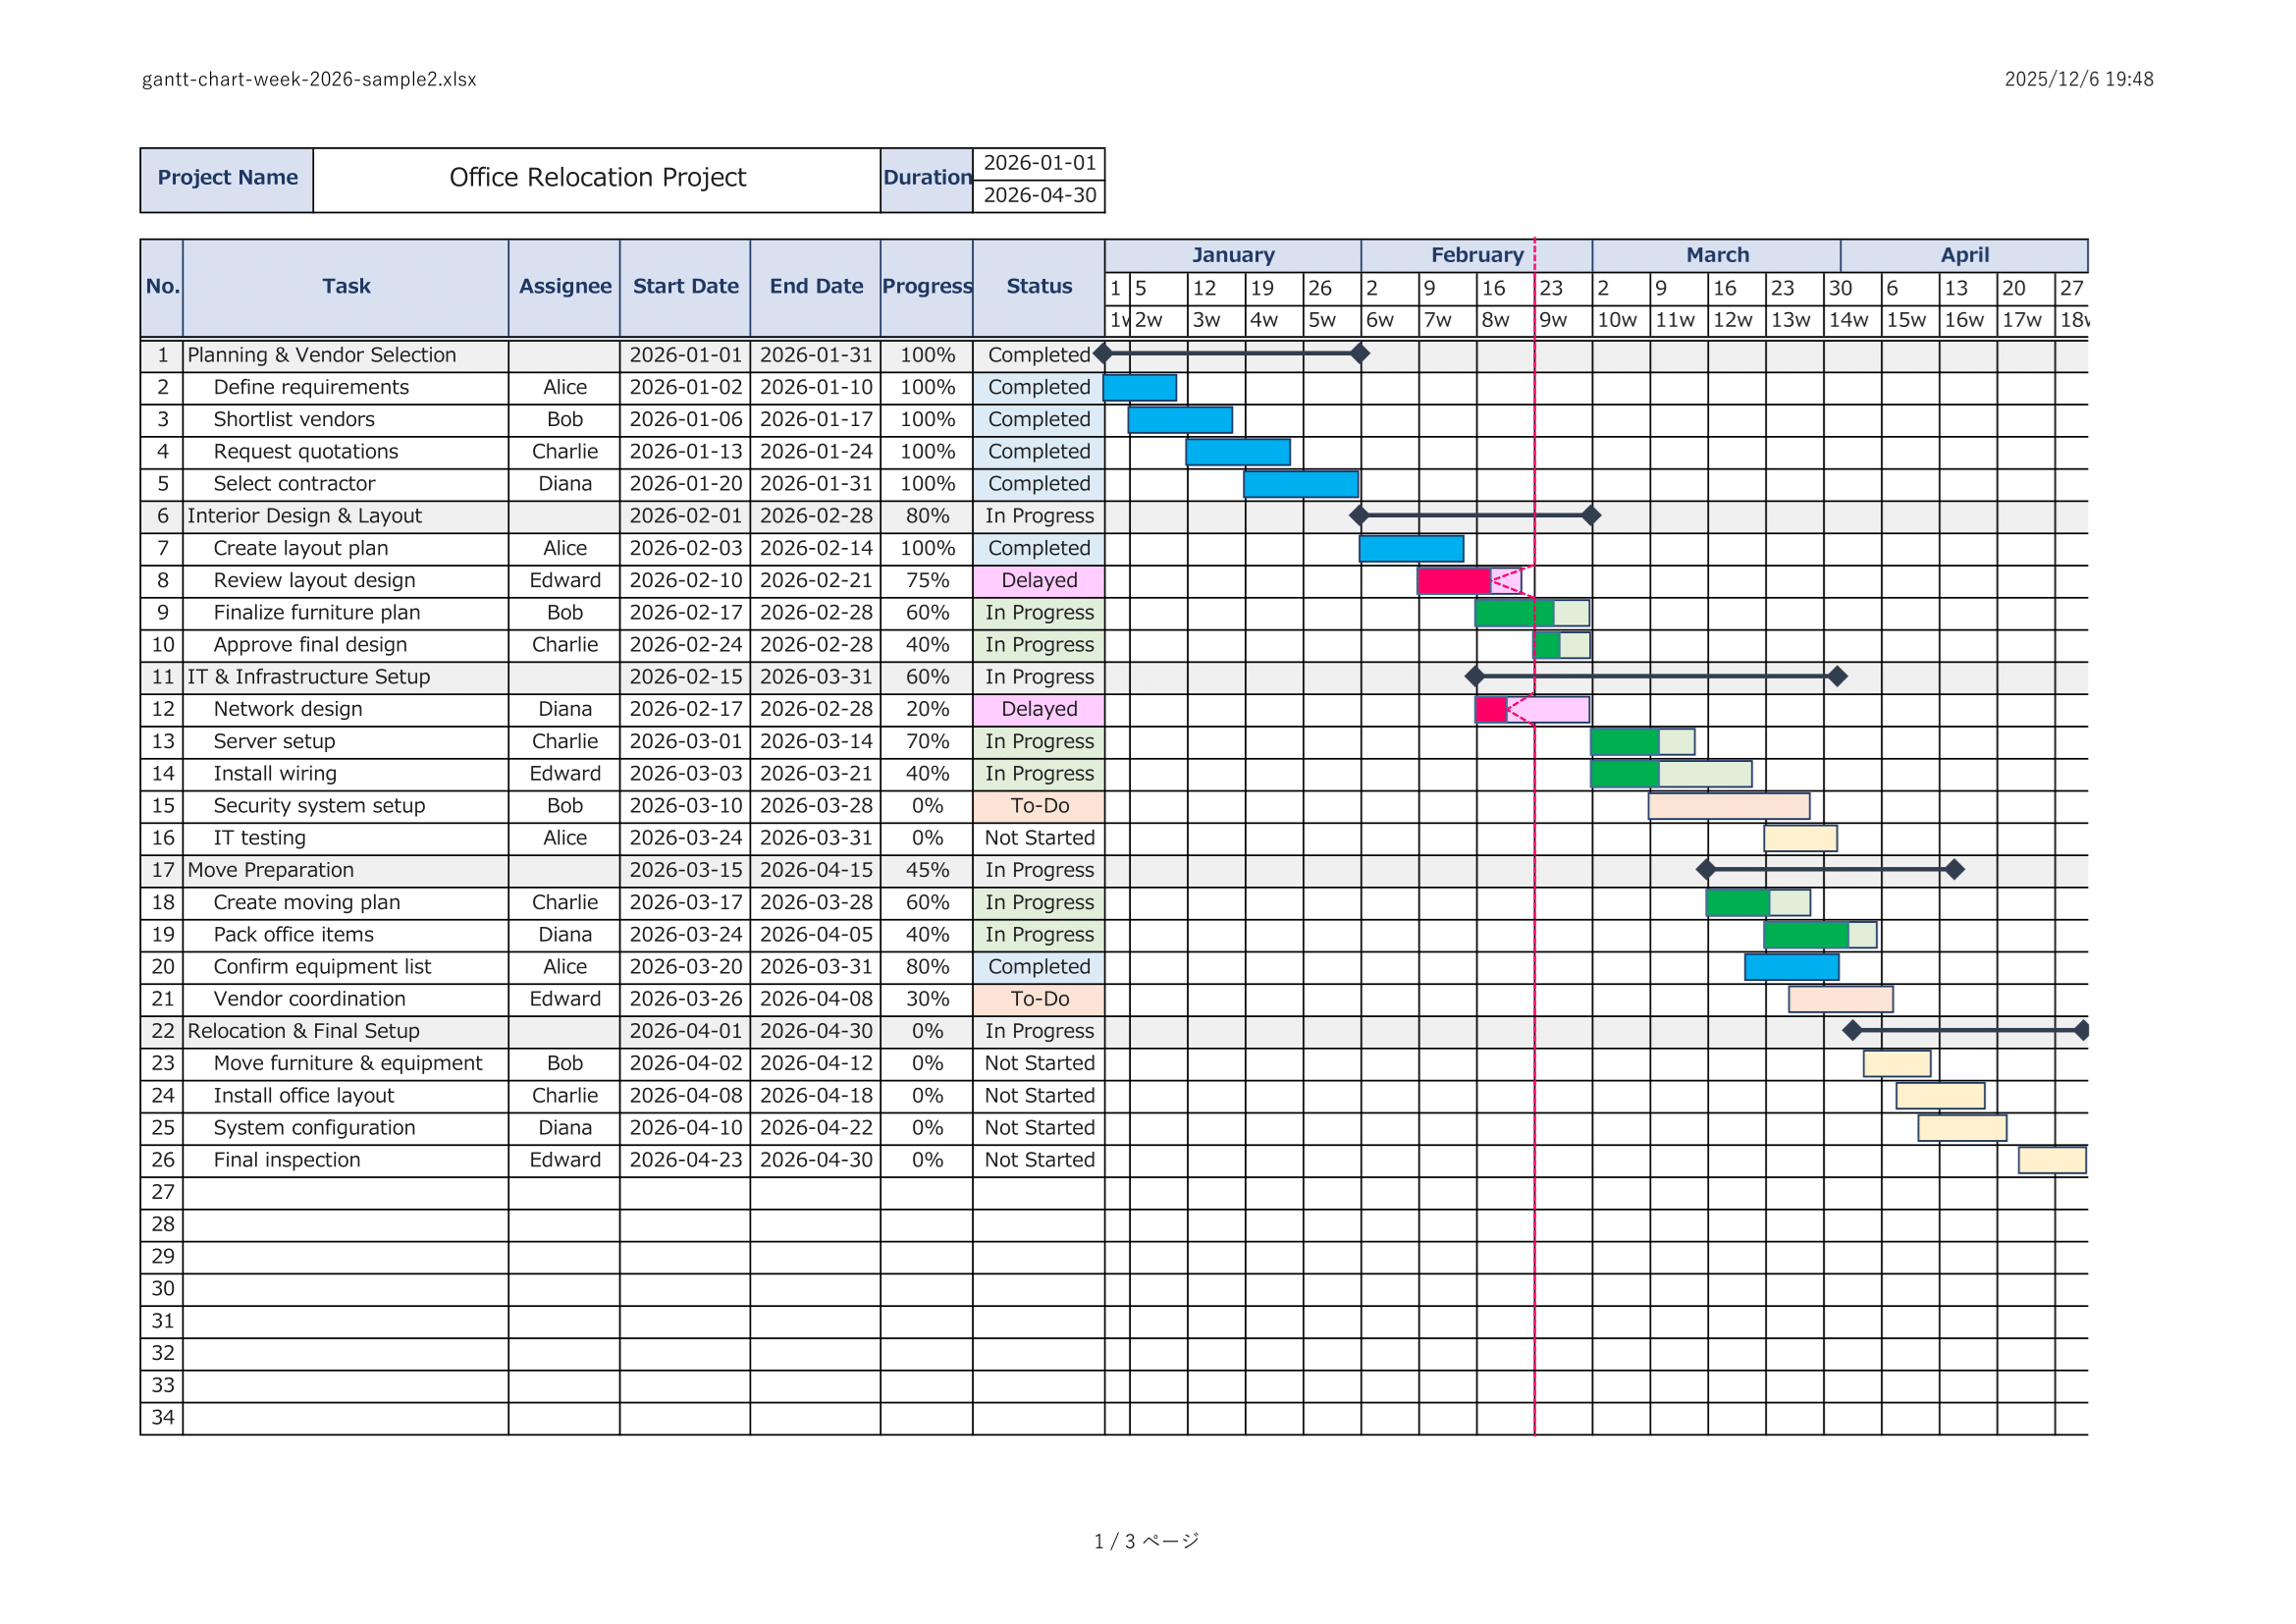Click row number 22 'Relocation & Final Setup'
Viewport: 2296px width, 1624px height.
(x=162, y=1031)
